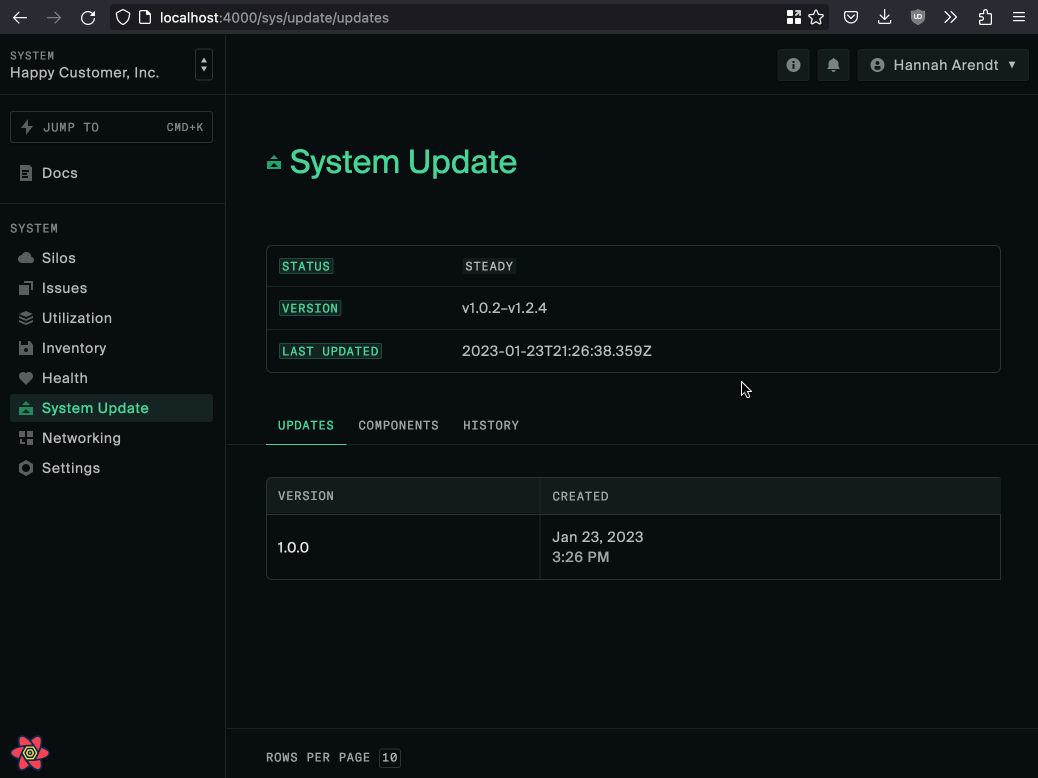This screenshot has height=778, width=1038.
Task: Click the Silos cloud icon
Action: [x=26, y=258]
